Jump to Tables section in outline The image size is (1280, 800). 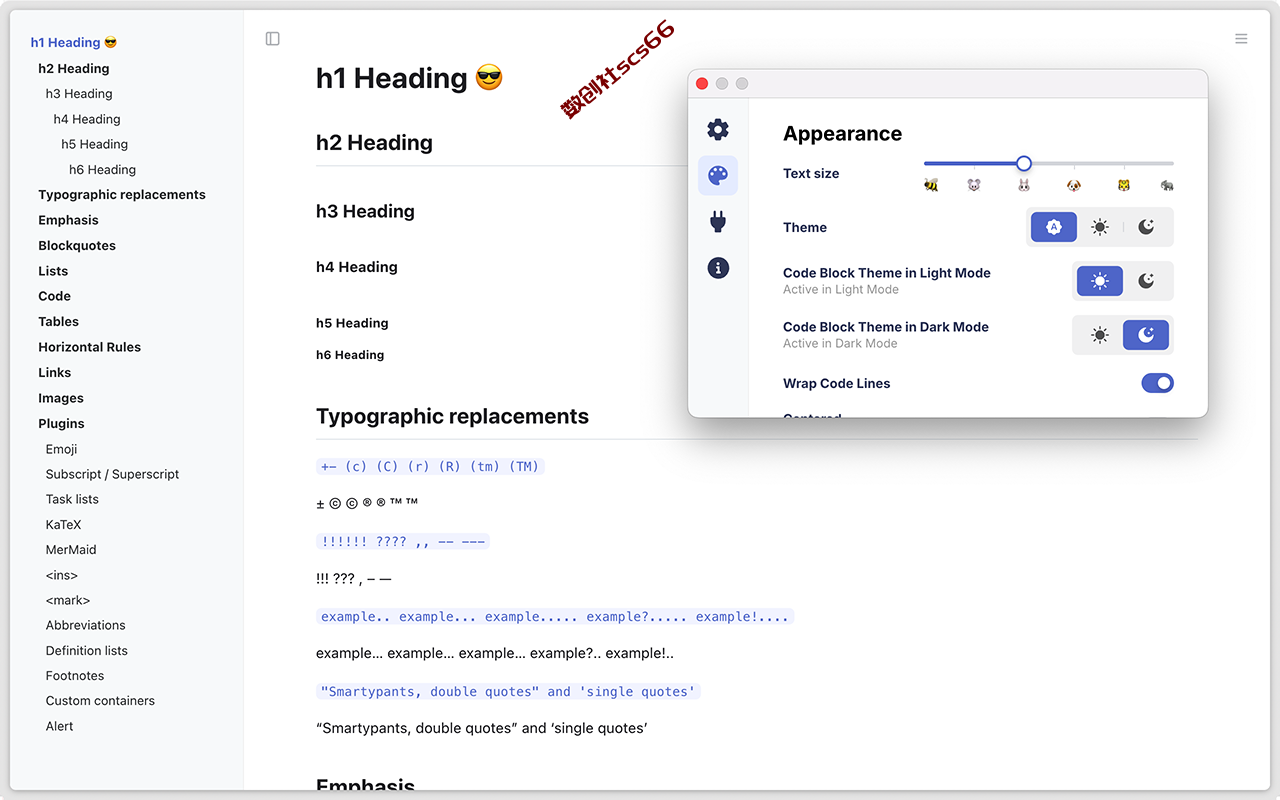(x=58, y=322)
